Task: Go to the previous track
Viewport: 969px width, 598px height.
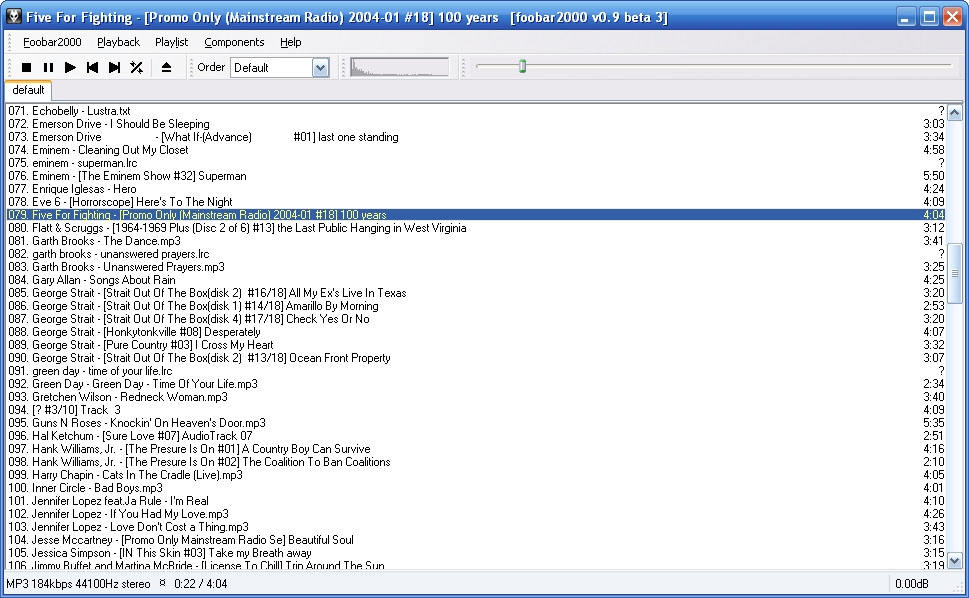Action: [x=92, y=67]
